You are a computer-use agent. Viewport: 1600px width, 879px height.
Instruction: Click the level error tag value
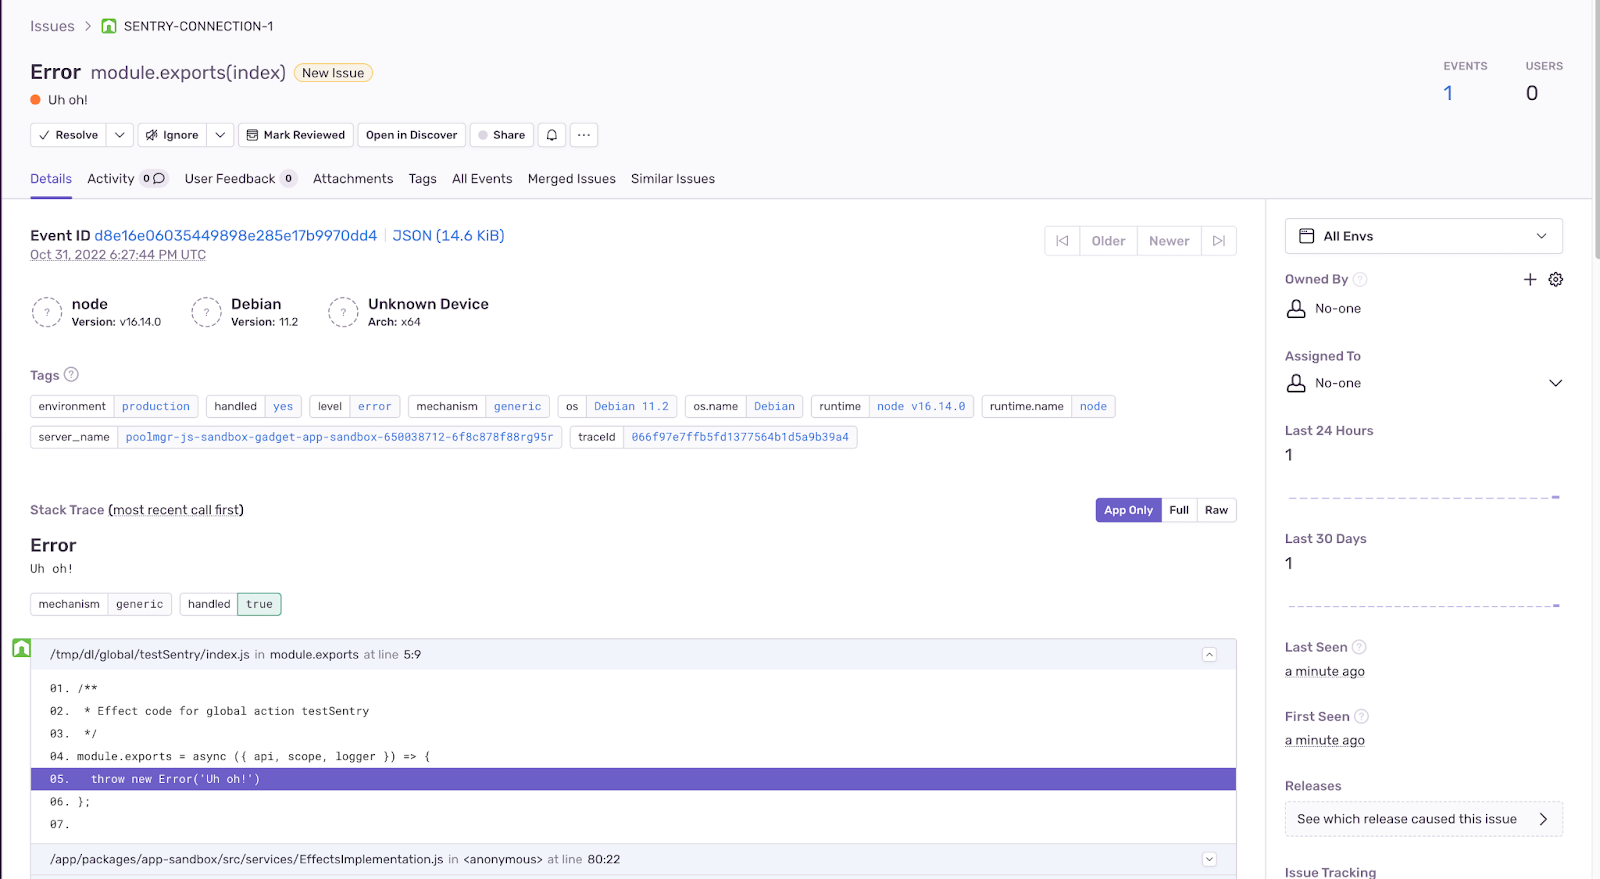375,407
